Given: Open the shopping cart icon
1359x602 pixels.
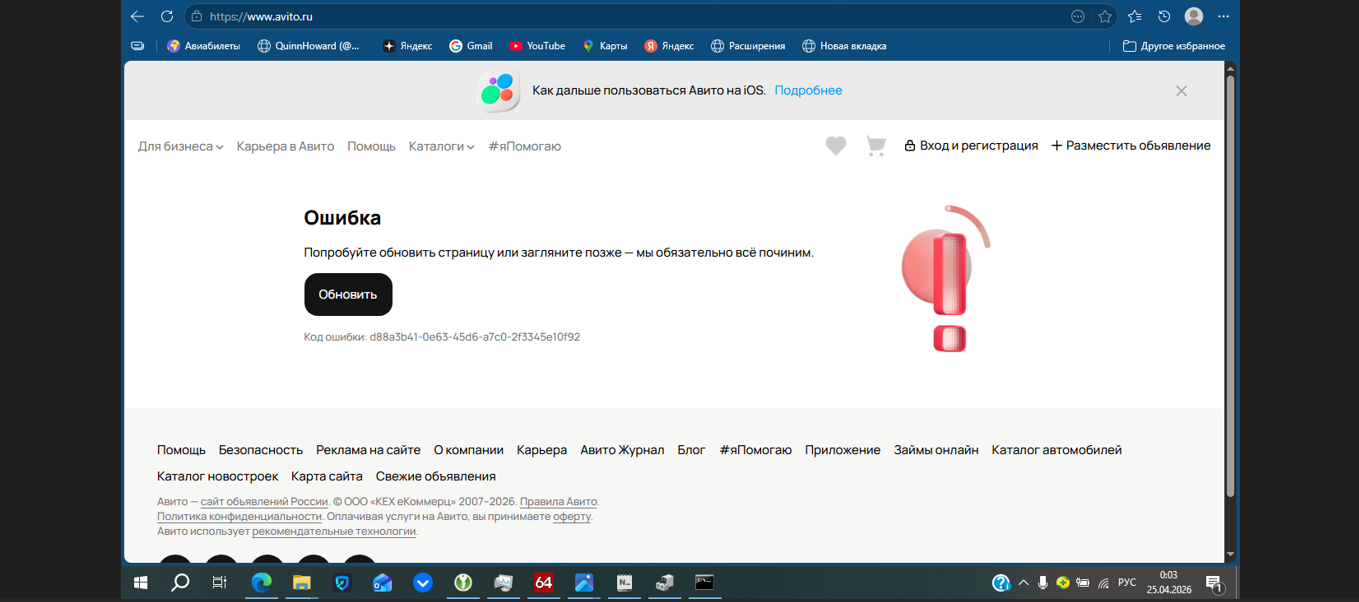Looking at the screenshot, I should coord(876,146).
